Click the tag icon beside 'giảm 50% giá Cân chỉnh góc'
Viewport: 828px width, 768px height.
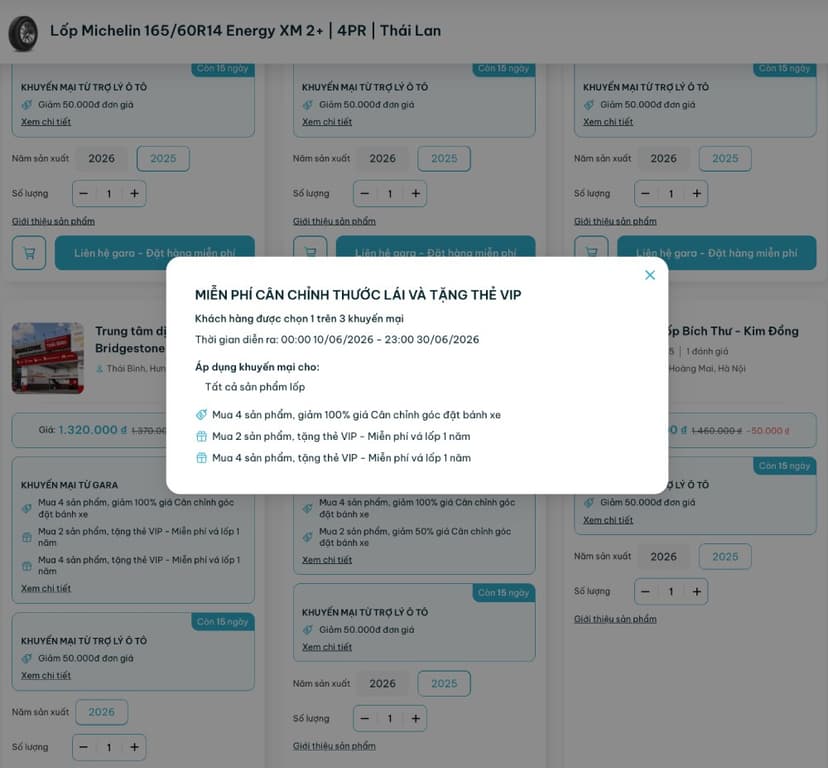(x=308, y=537)
